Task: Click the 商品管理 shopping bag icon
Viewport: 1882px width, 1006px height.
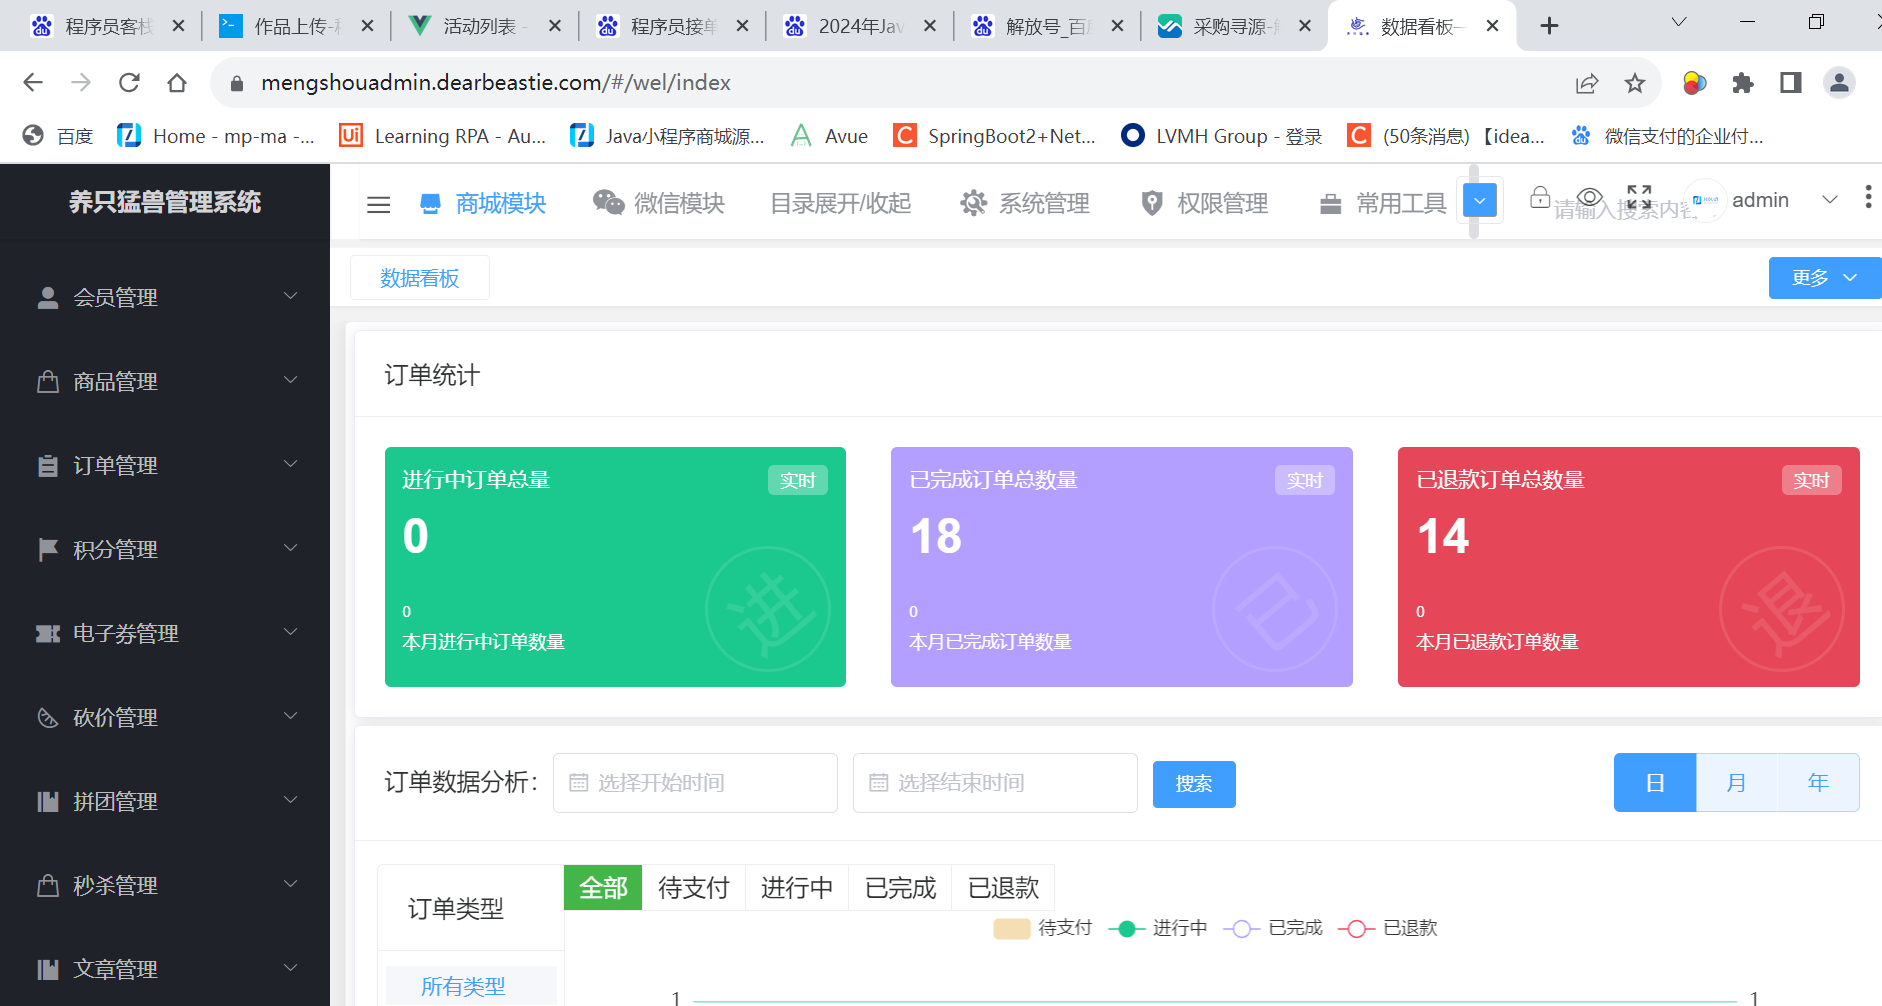Action: pyautogui.click(x=48, y=381)
